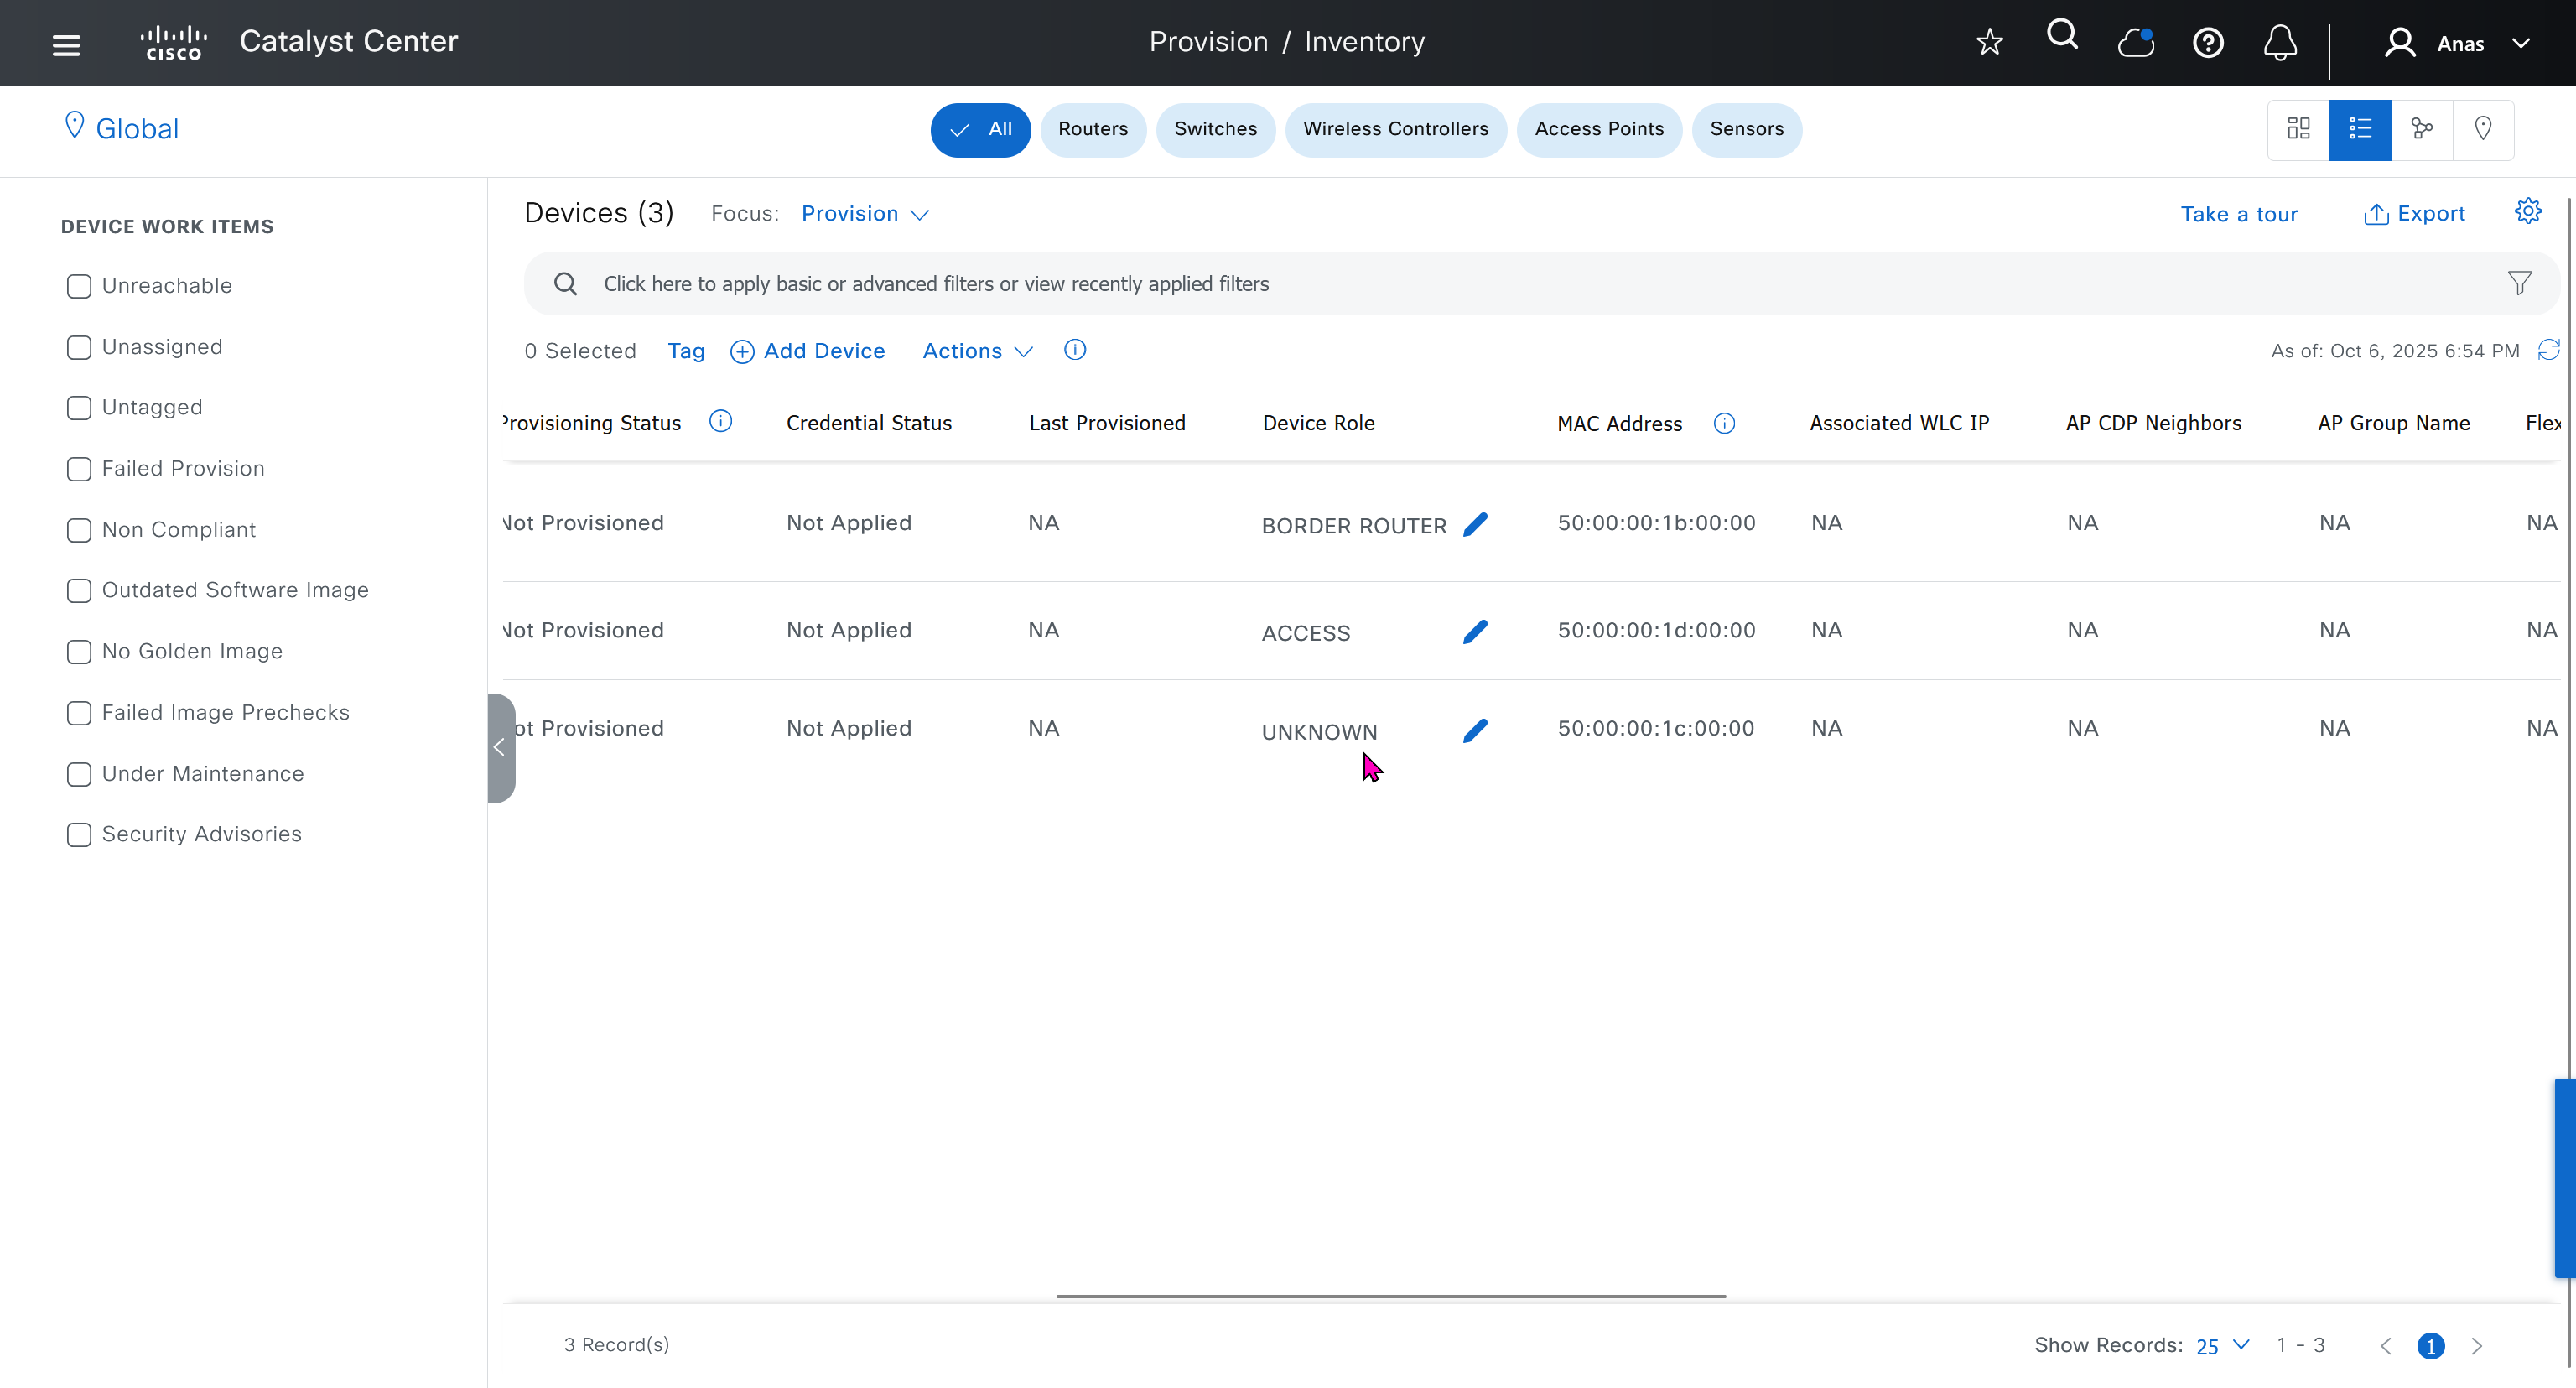Toggle the Security Advisories checkbox
This screenshot has width=2576, height=1388.
pos(79,834)
